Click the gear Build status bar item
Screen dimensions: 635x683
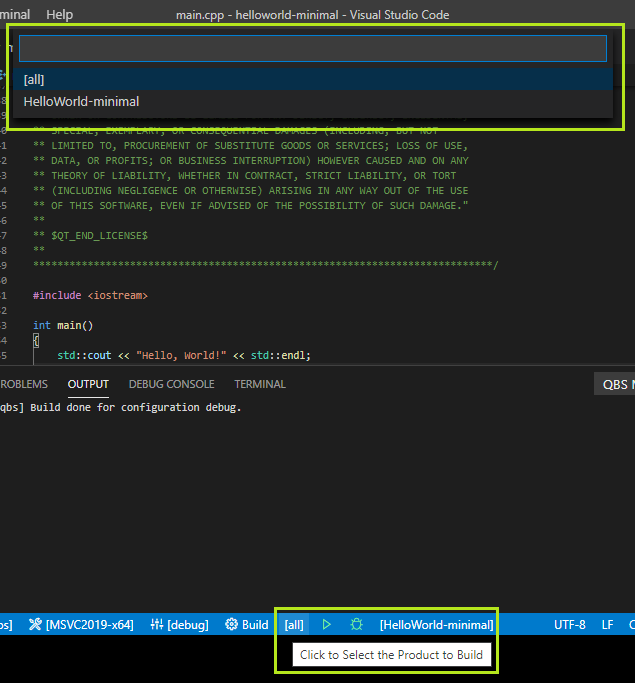click(x=247, y=624)
